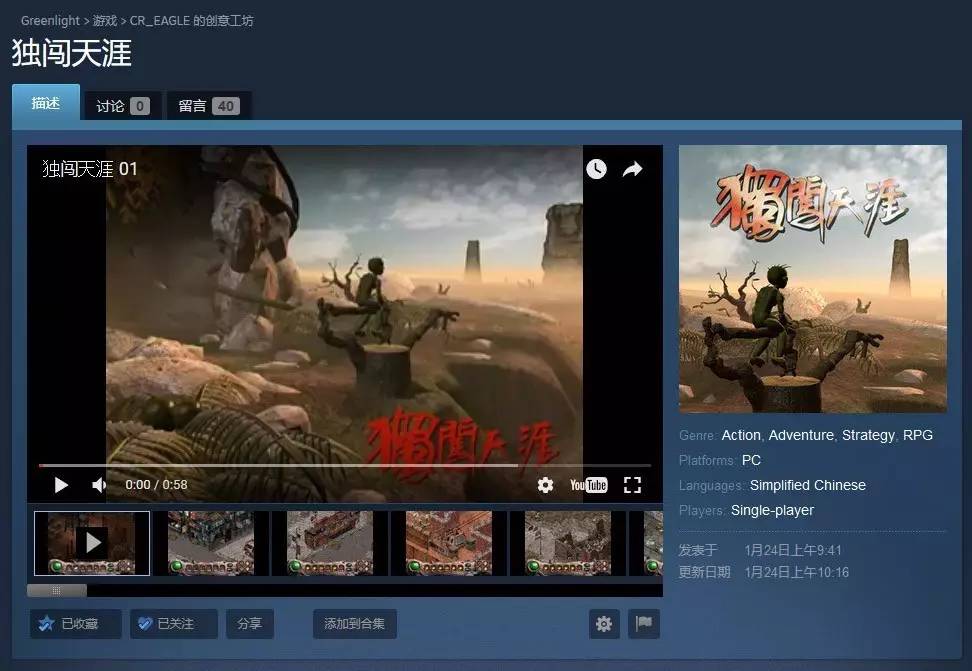Click the star icon in 已收藏 button
972x671 pixels.
pos(46,623)
